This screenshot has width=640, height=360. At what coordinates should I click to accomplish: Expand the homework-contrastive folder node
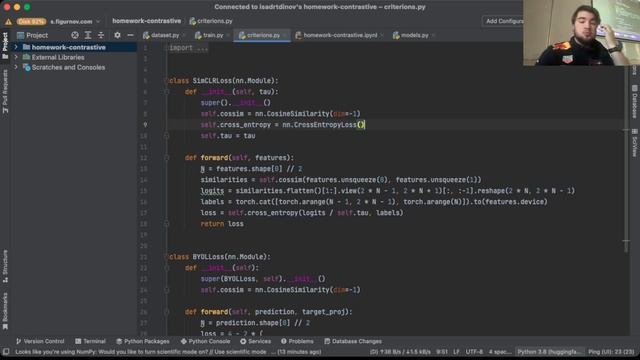pyautogui.click(x=16, y=47)
